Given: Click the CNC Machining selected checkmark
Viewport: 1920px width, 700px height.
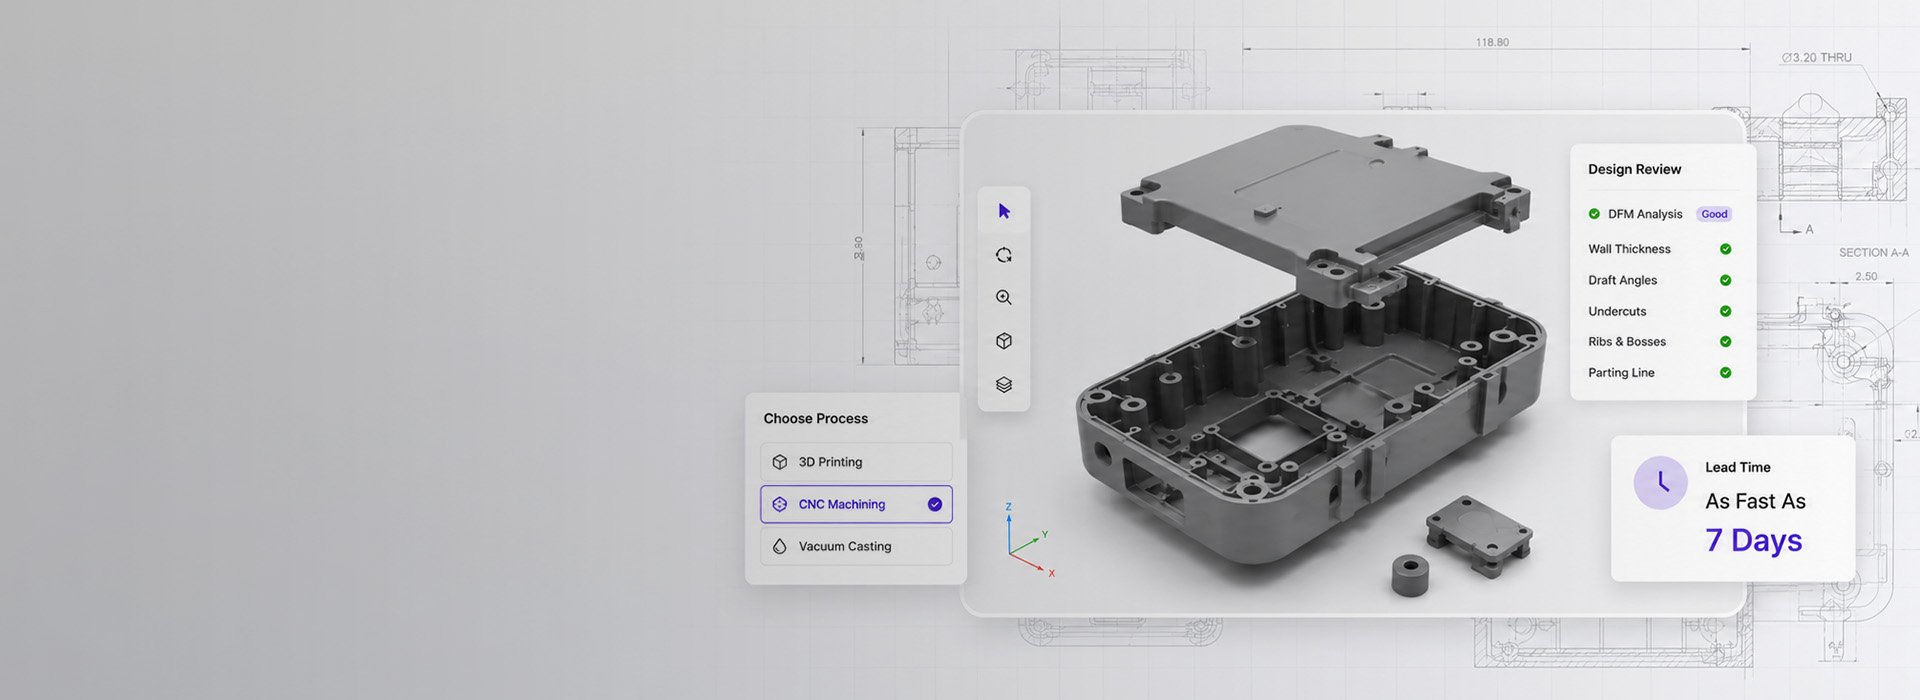Looking at the screenshot, I should 935,504.
